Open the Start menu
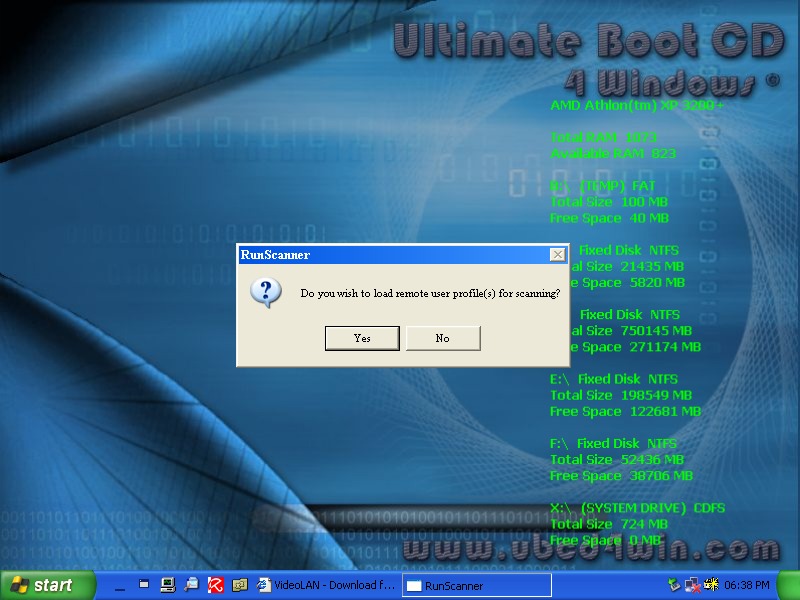 click(x=42, y=585)
